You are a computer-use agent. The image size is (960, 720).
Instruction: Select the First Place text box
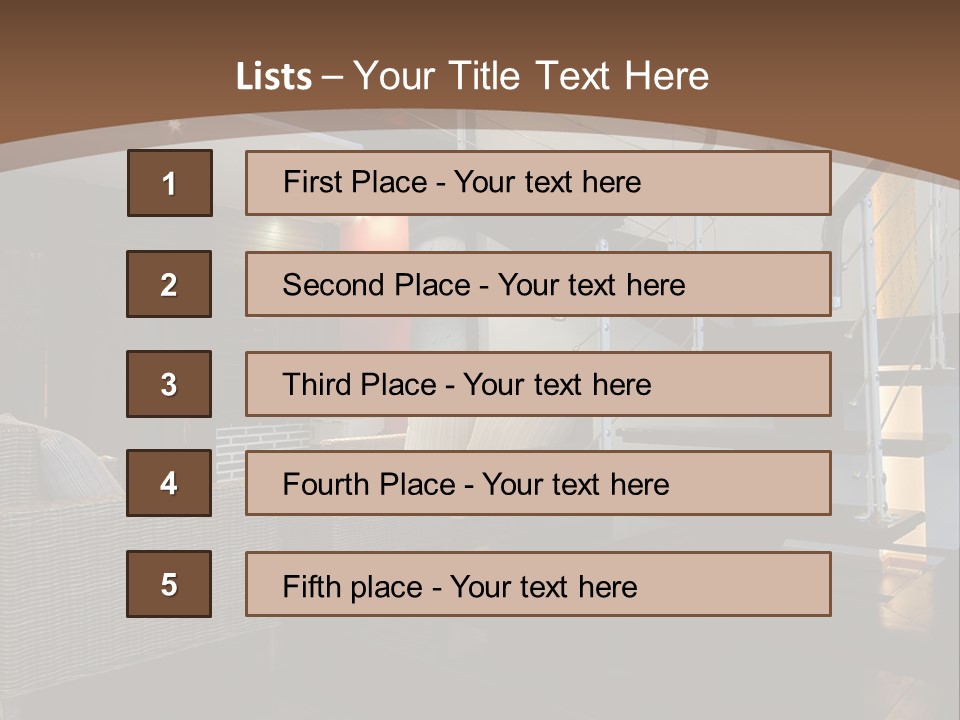[538, 183]
